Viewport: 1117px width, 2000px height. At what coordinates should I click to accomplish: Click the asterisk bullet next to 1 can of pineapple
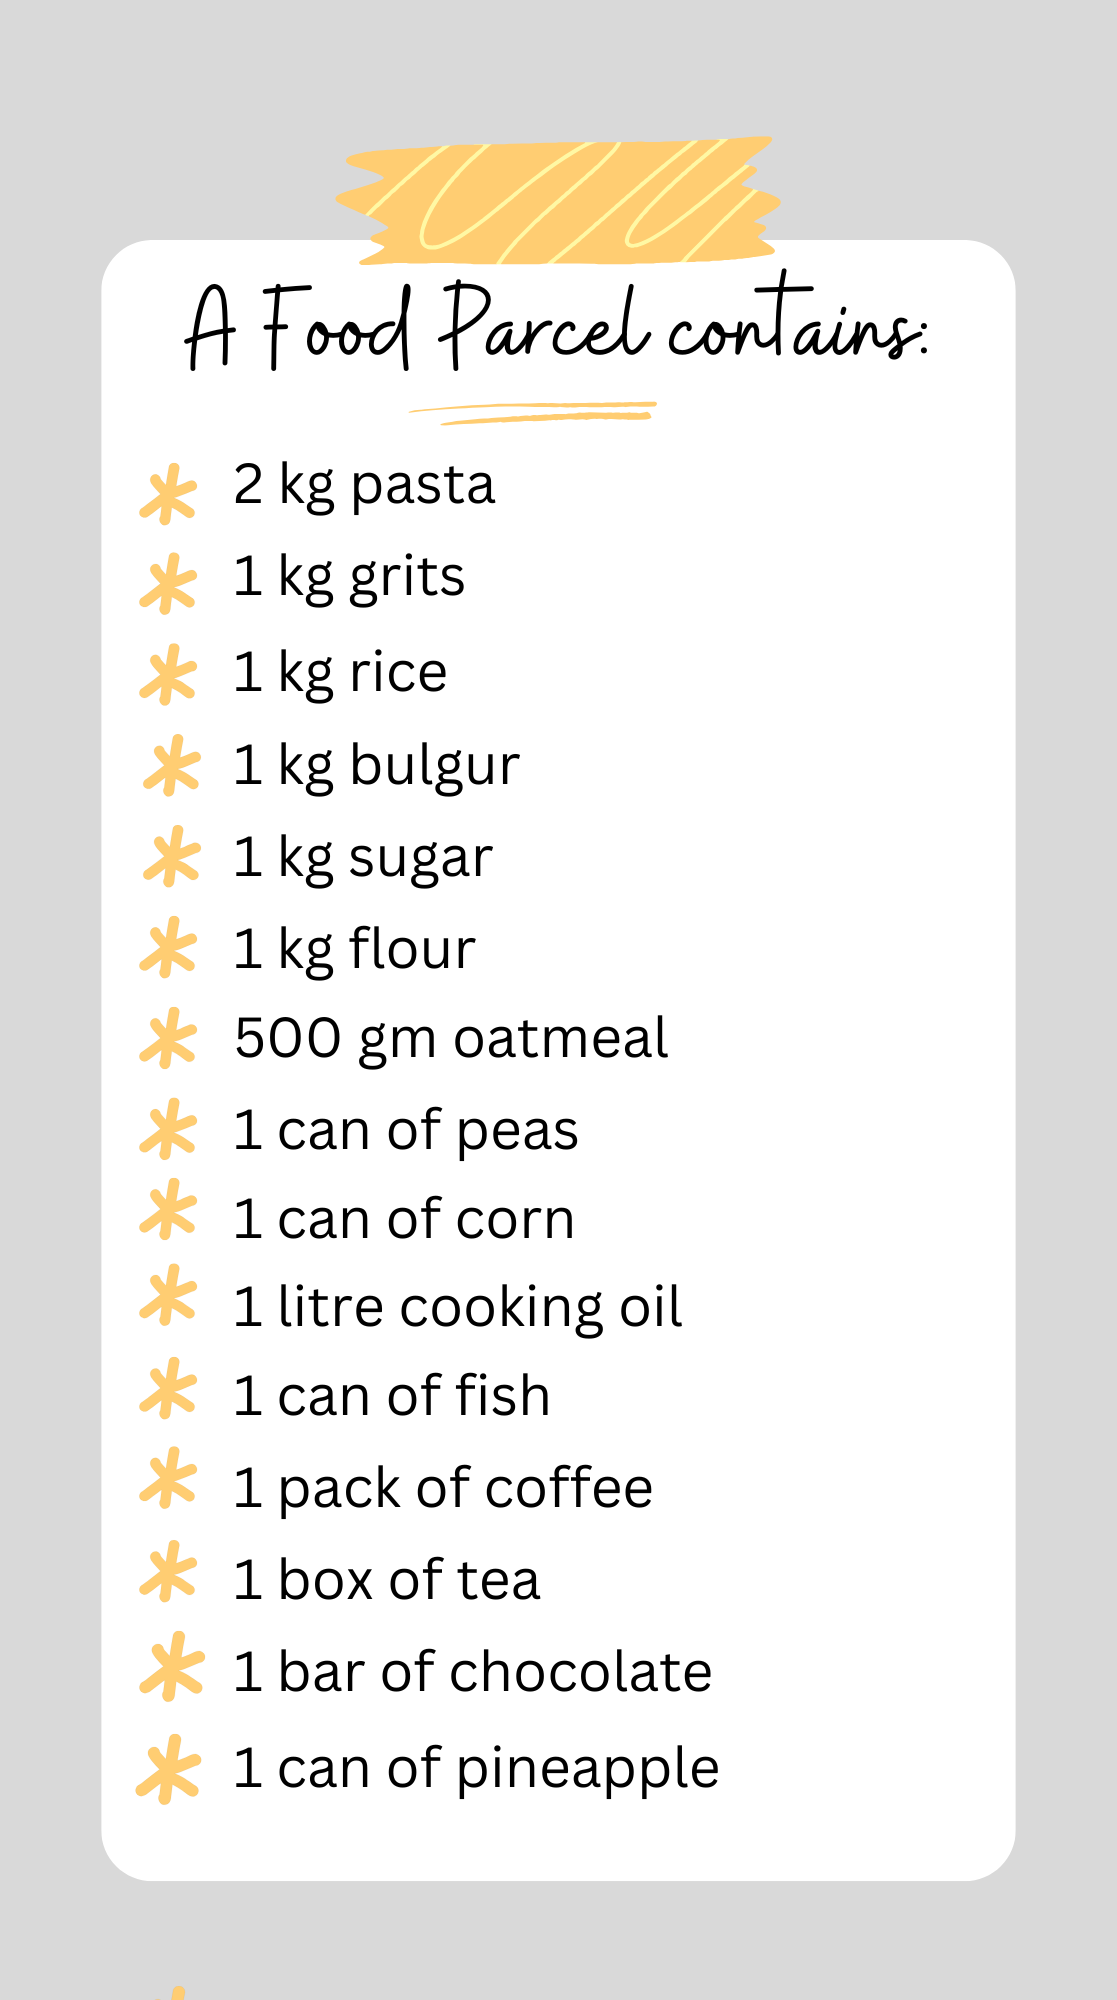[x=168, y=1769]
